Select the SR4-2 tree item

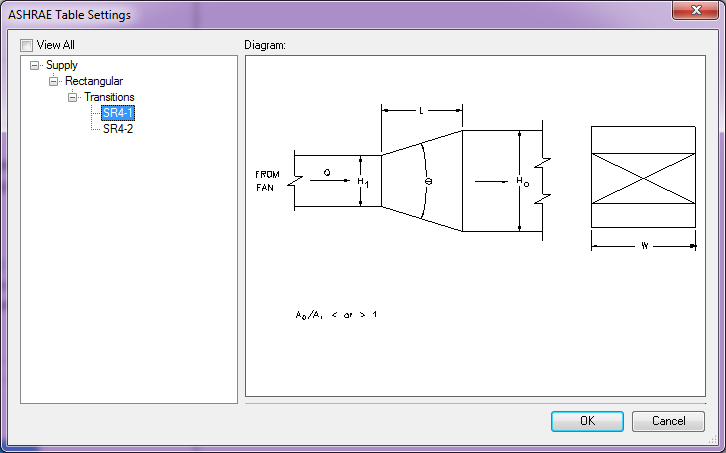[x=118, y=129]
